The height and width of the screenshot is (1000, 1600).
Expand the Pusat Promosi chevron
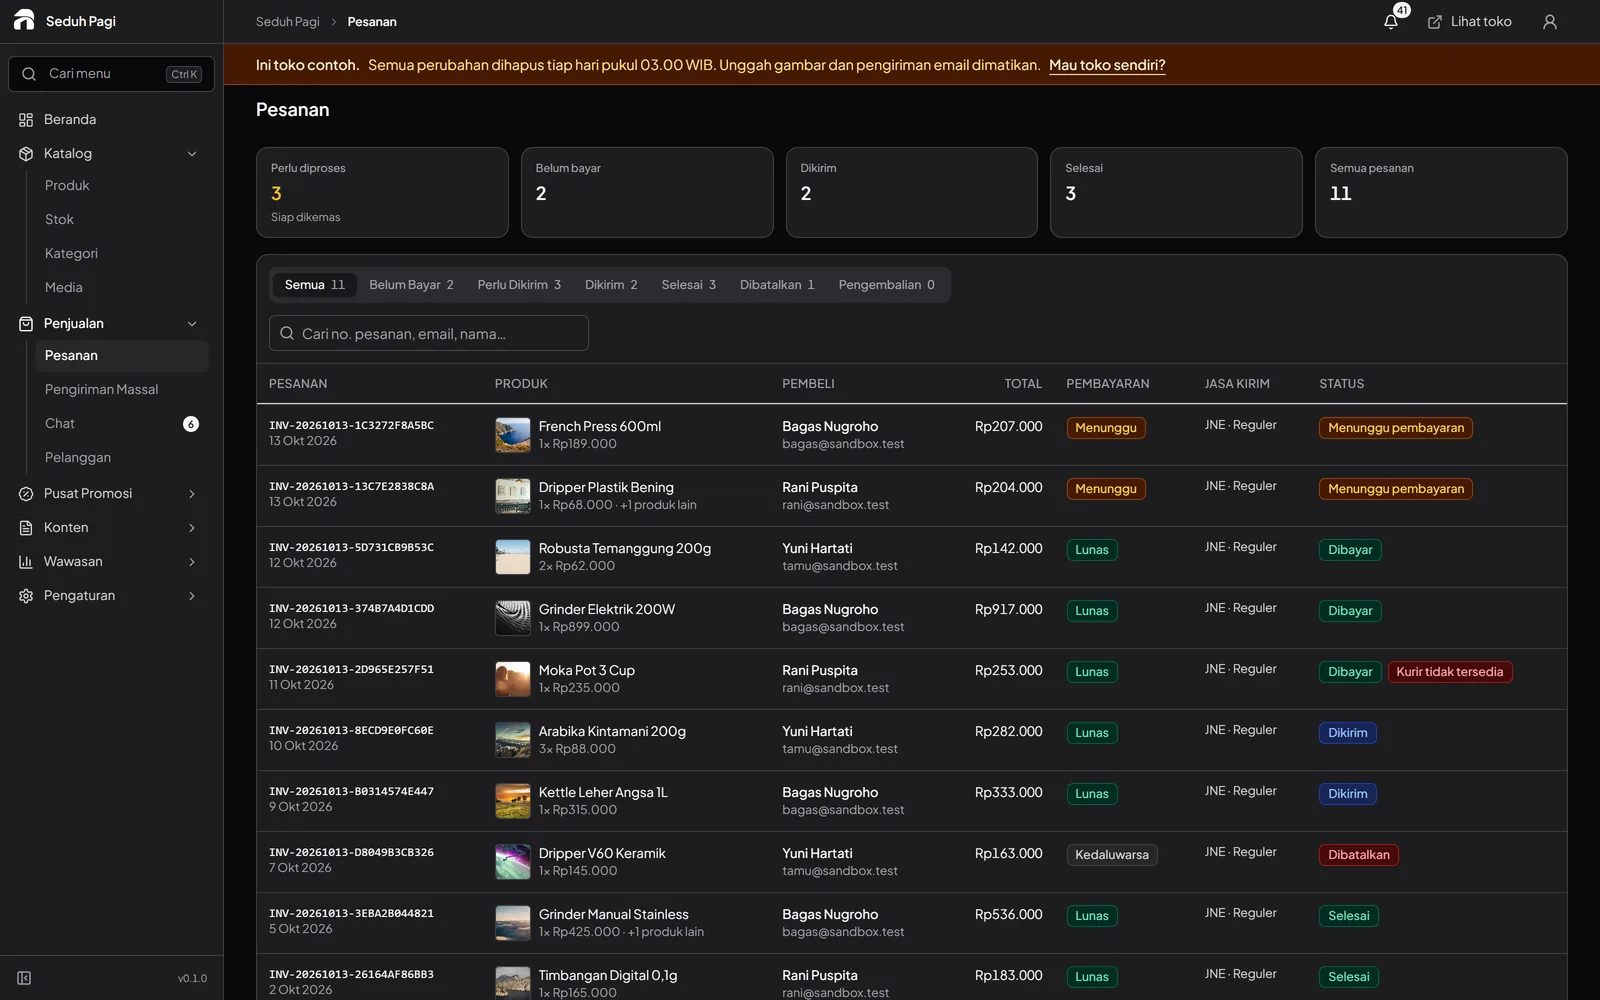[x=192, y=494]
